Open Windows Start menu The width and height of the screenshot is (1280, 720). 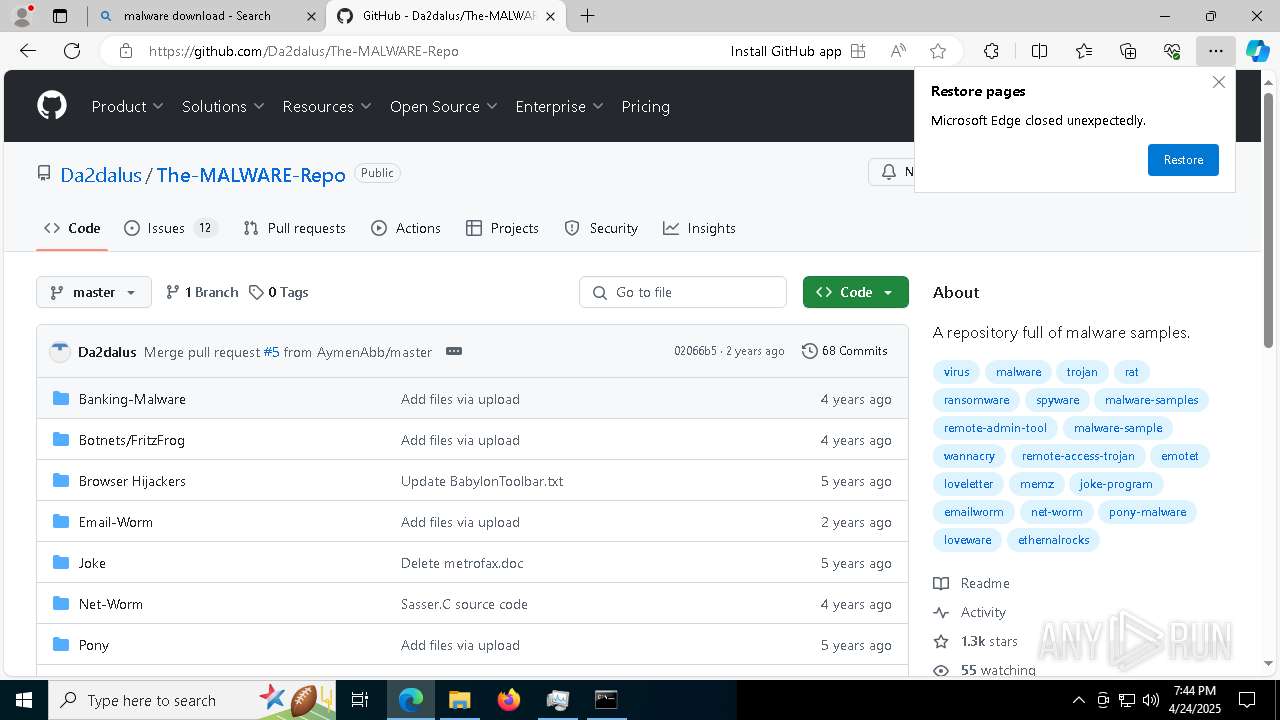point(23,700)
